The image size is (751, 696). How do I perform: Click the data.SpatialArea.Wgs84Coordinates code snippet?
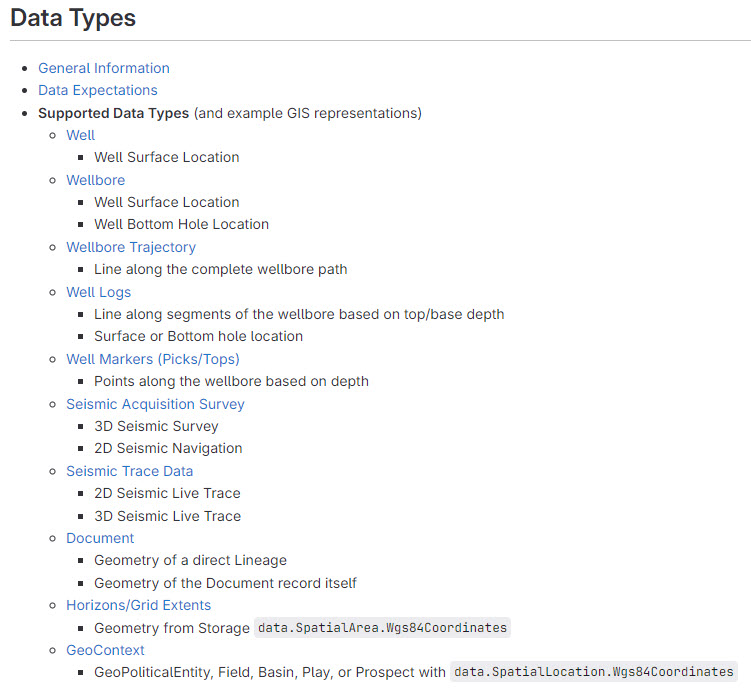[x=383, y=628]
